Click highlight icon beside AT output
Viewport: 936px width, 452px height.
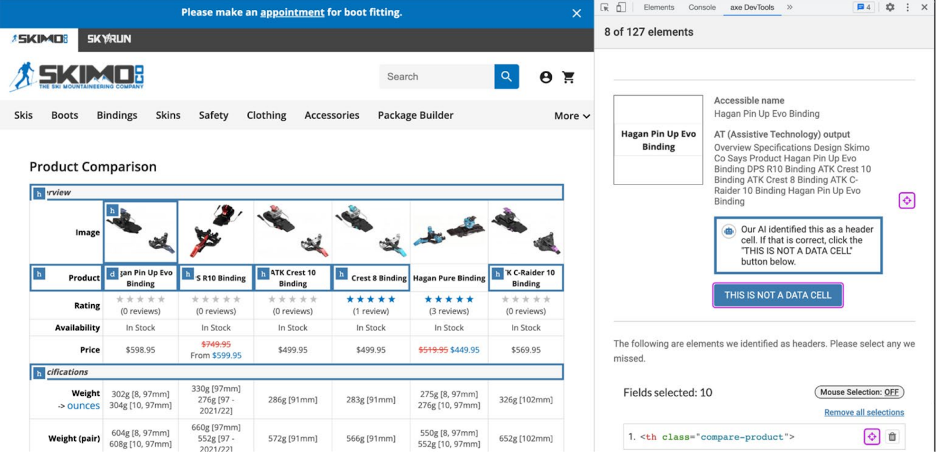tap(906, 201)
